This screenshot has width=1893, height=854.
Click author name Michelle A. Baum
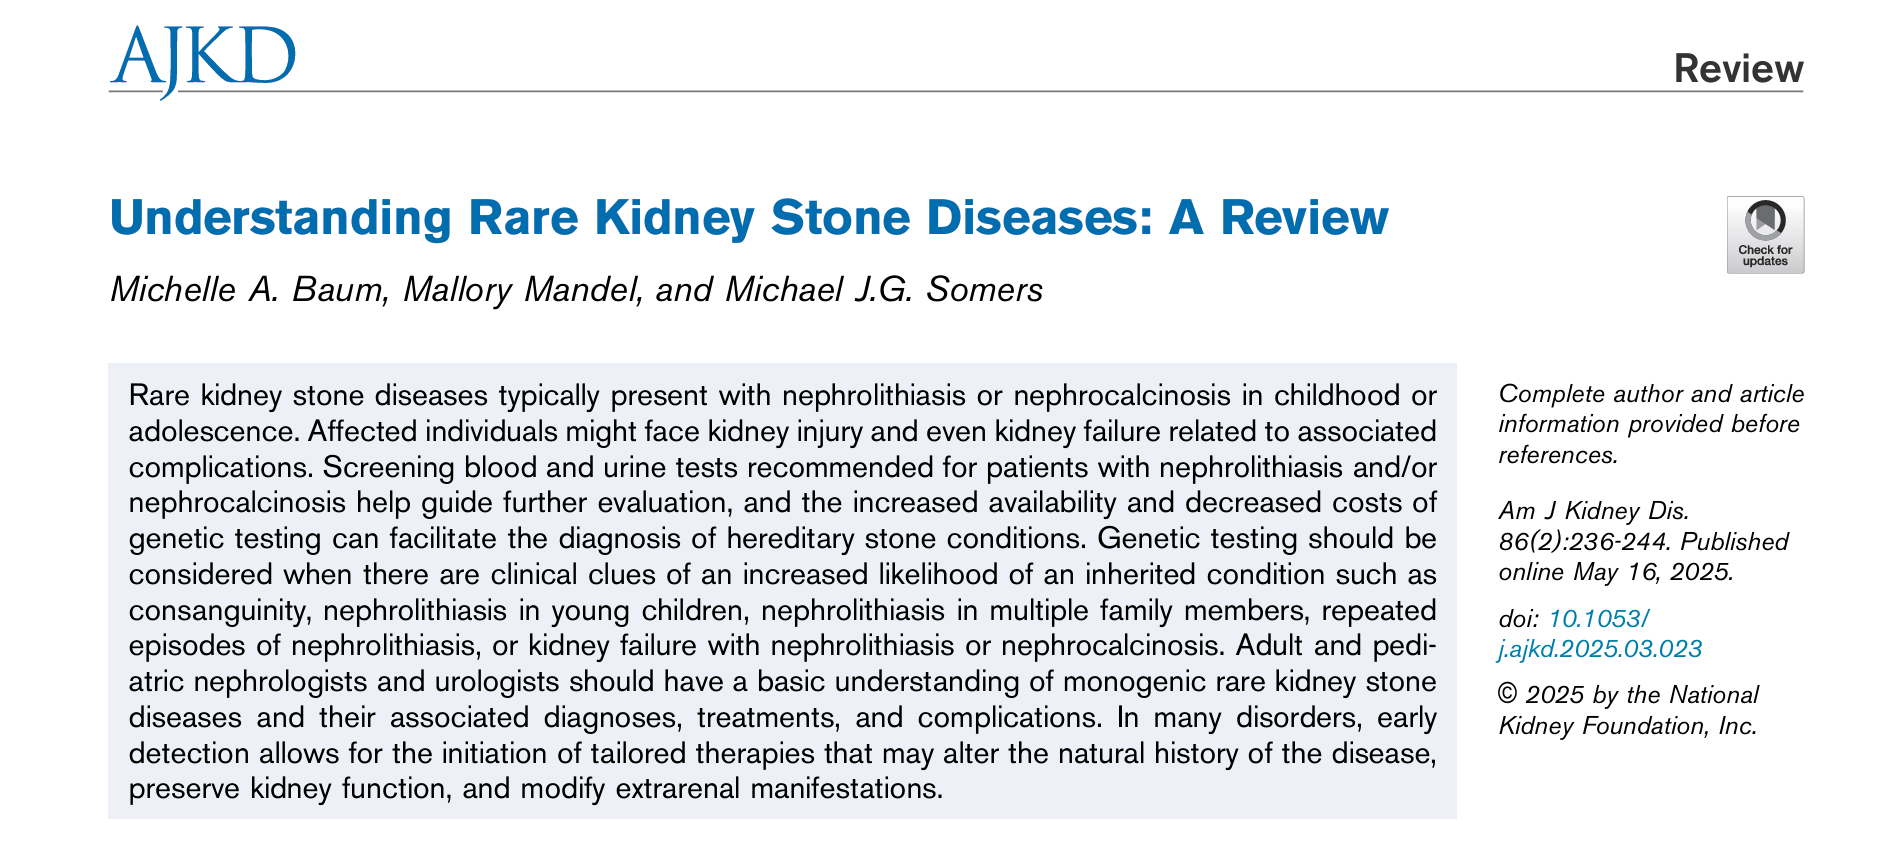[x=247, y=289]
